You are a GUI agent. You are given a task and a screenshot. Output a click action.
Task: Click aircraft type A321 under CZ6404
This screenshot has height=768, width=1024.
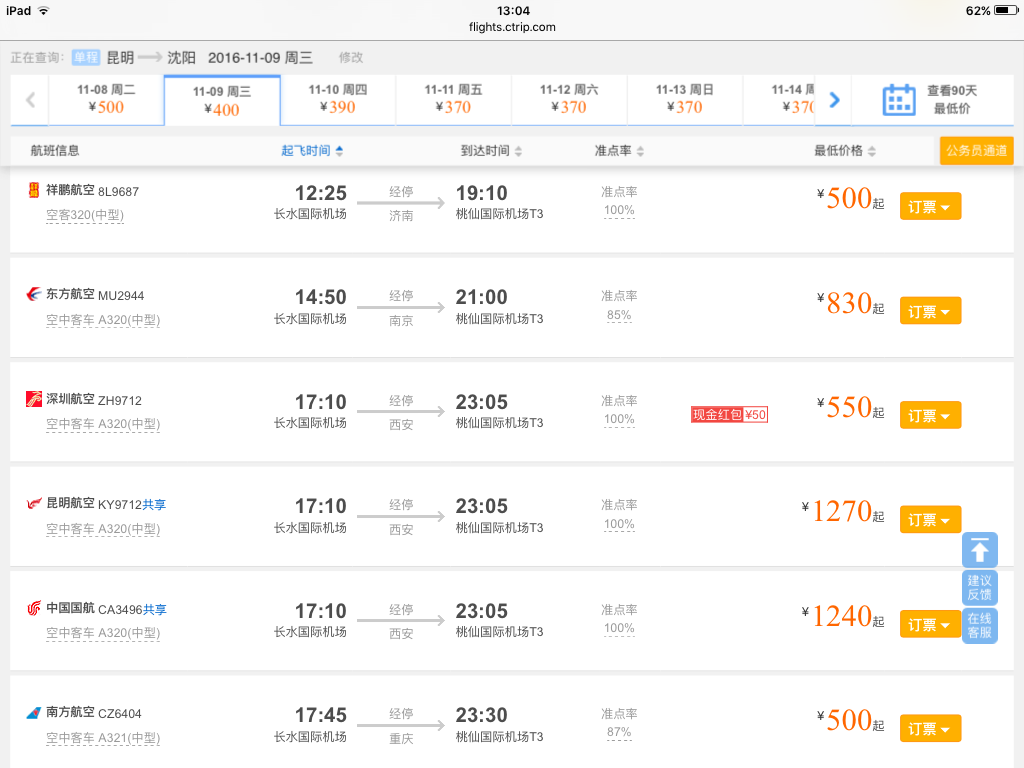coord(103,738)
